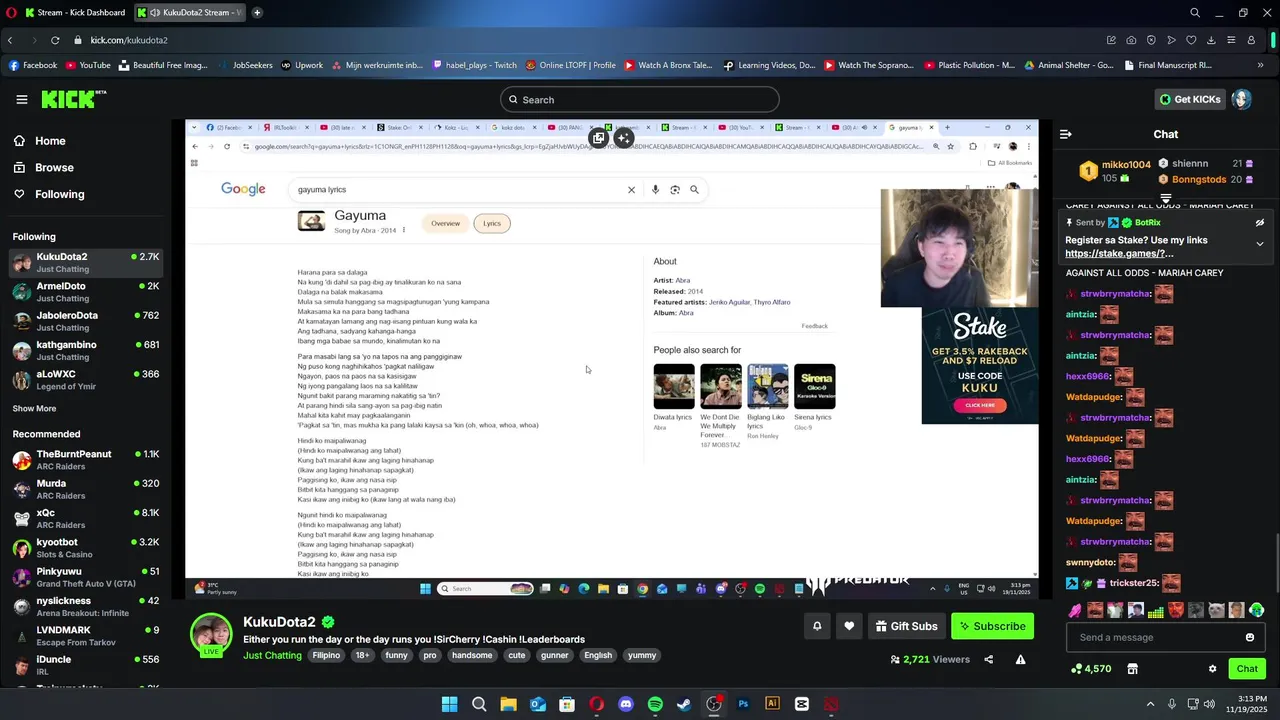The height and width of the screenshot is (720, 1280).
Task: Show hidden system tray icons
Action: [x=1150, y=704]
